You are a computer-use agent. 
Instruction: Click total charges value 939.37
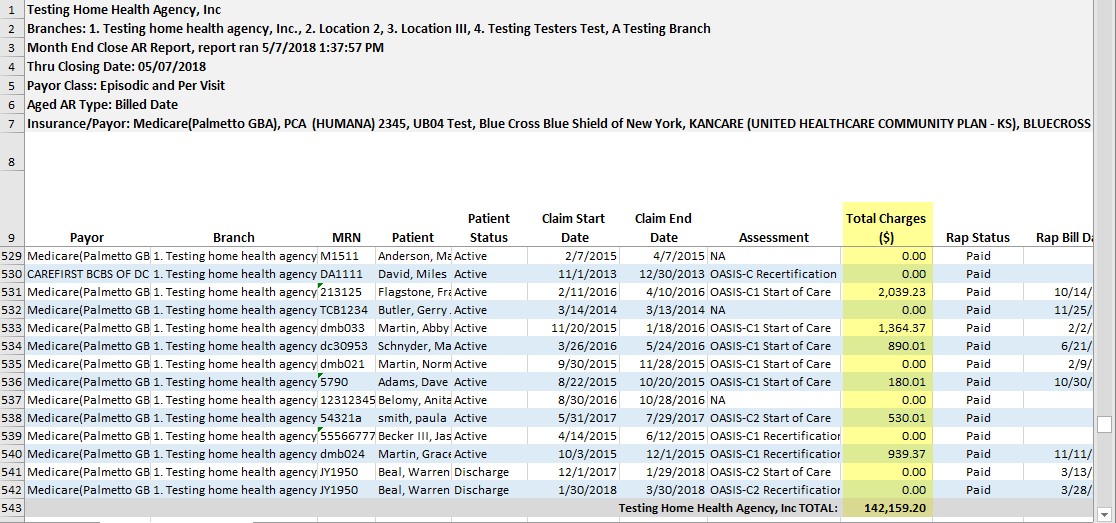pyautogui.click(x=887, y=454)
